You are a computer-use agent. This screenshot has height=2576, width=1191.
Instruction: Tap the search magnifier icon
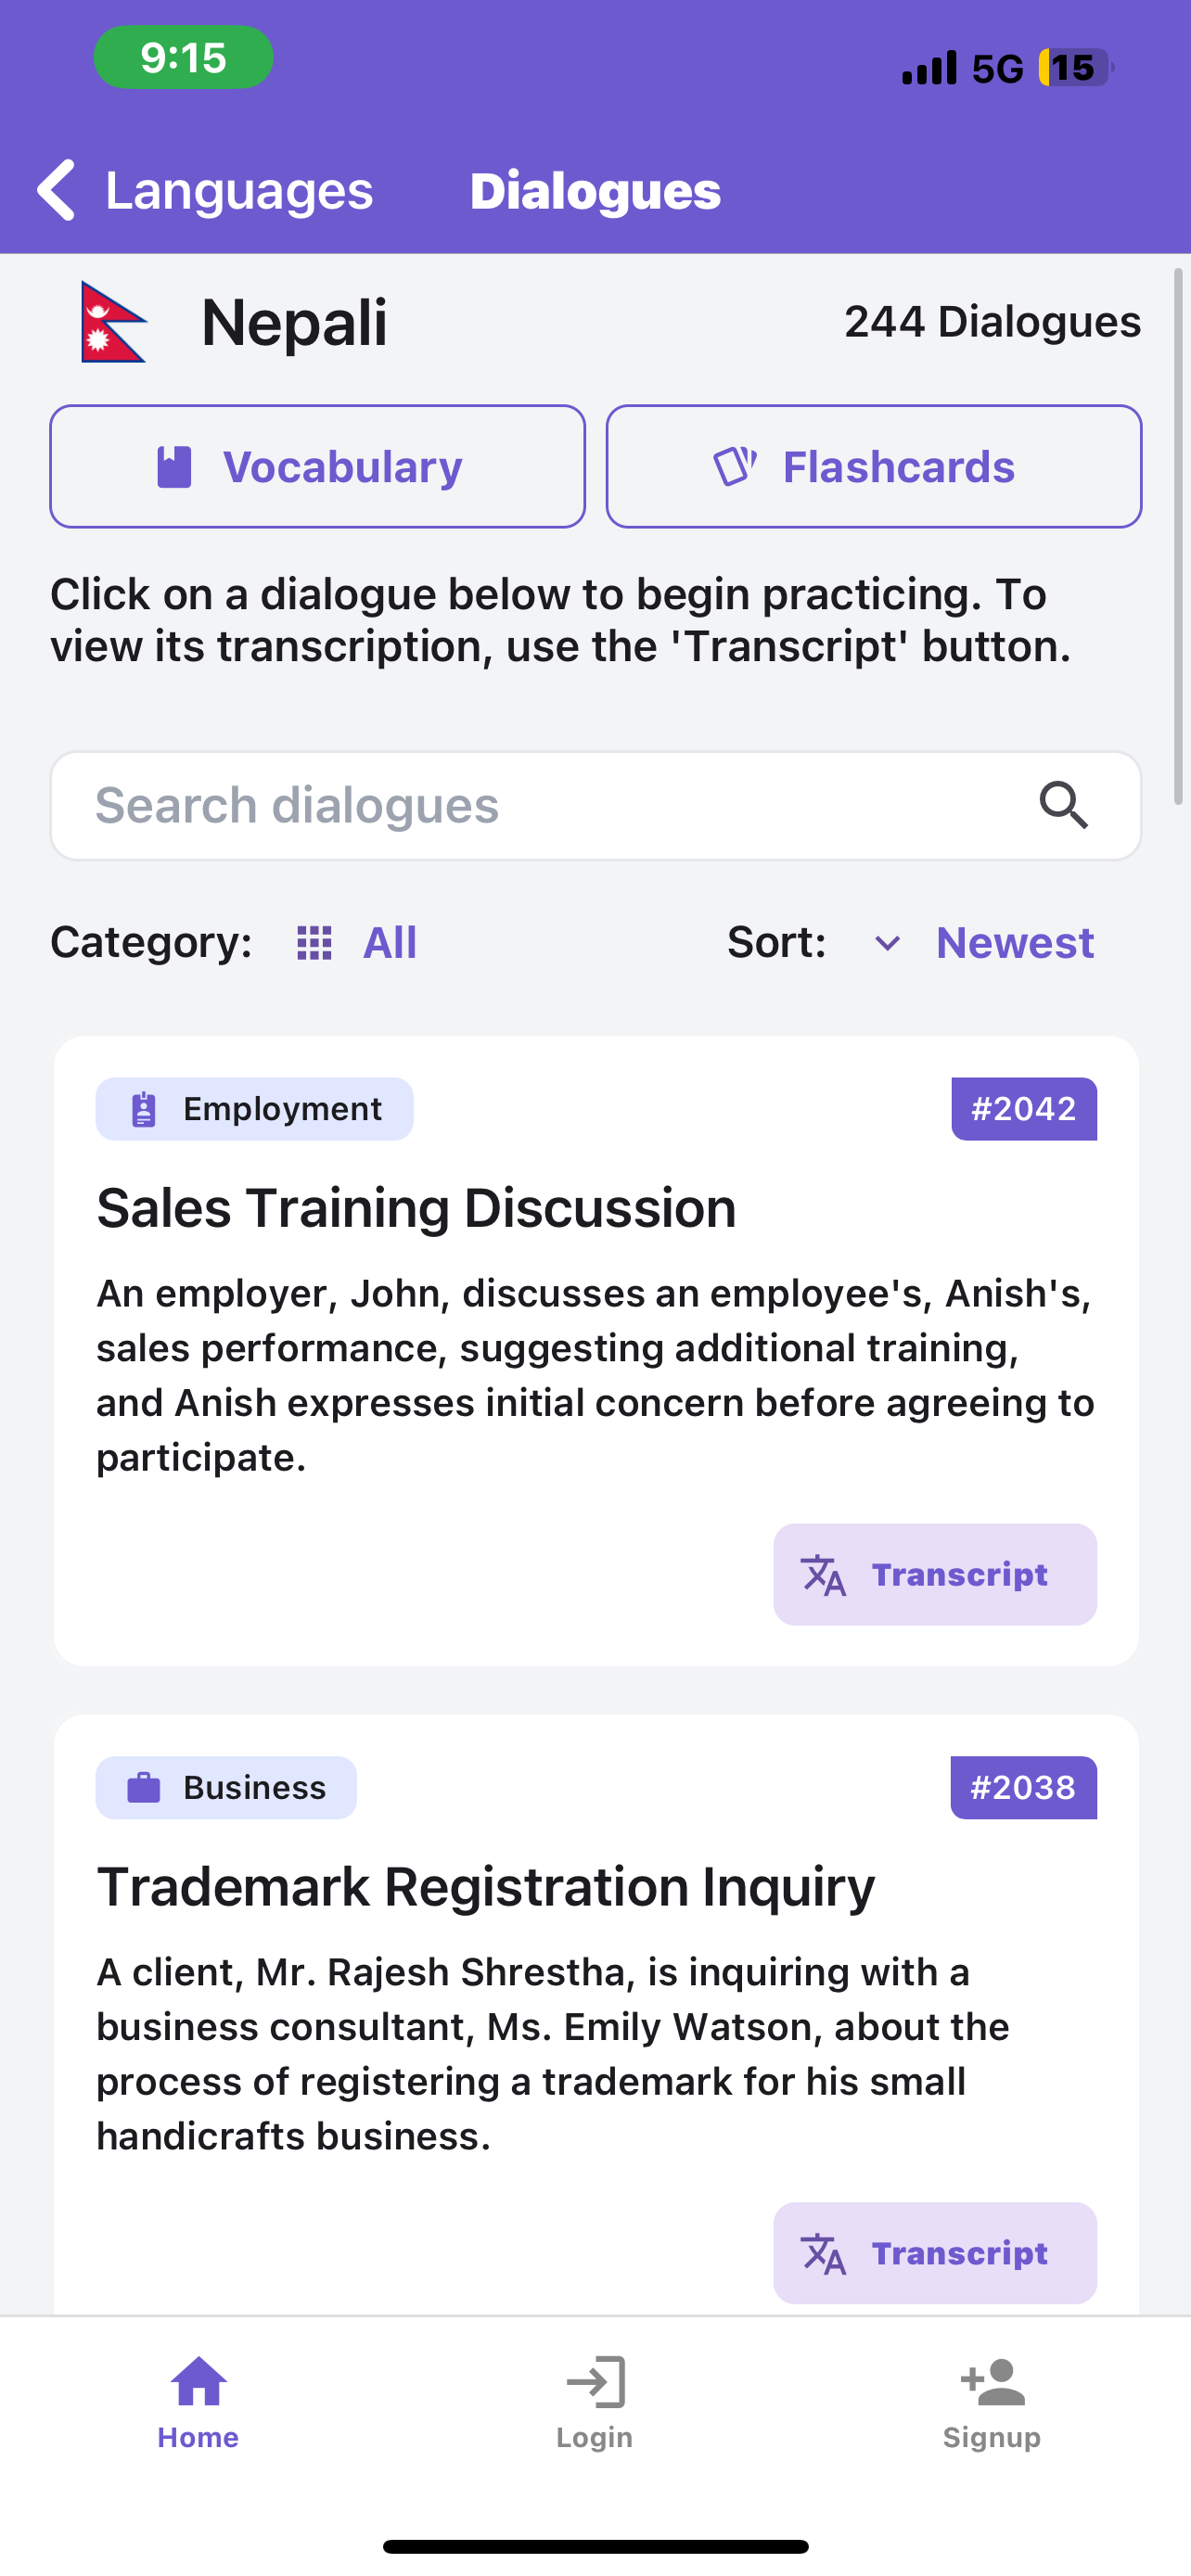pyautogui.click(x=1063, y=805)
